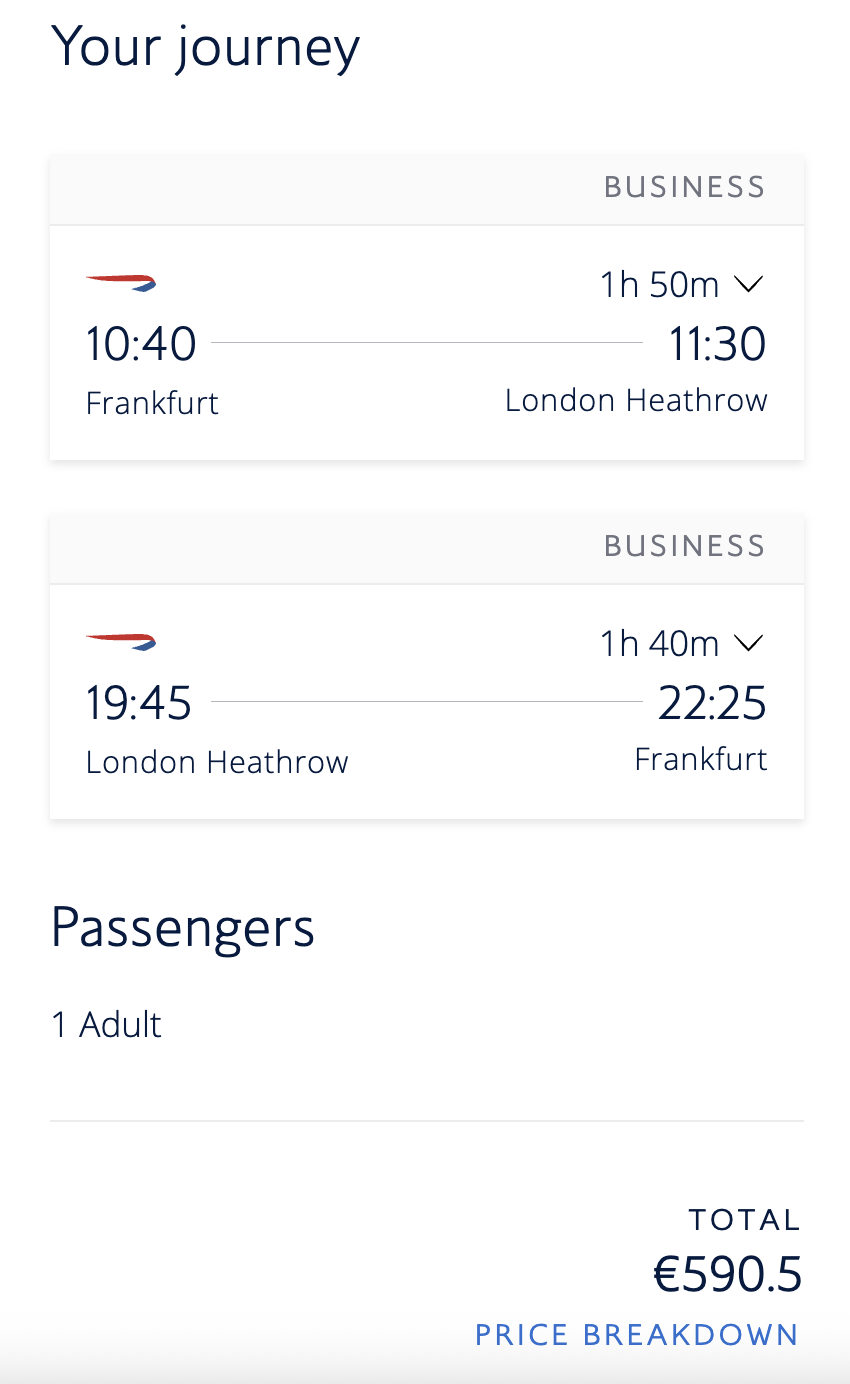
Task: Click the €590.5 total price
Action: tap(727, 1275)
